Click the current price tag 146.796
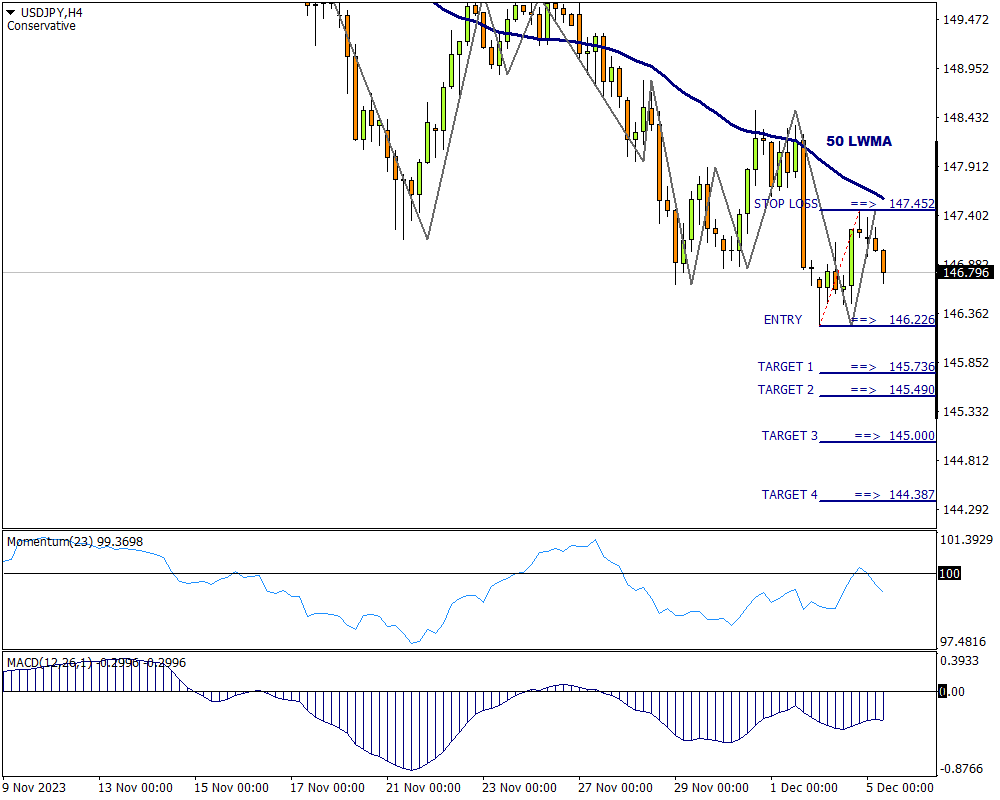 (966, 272)
